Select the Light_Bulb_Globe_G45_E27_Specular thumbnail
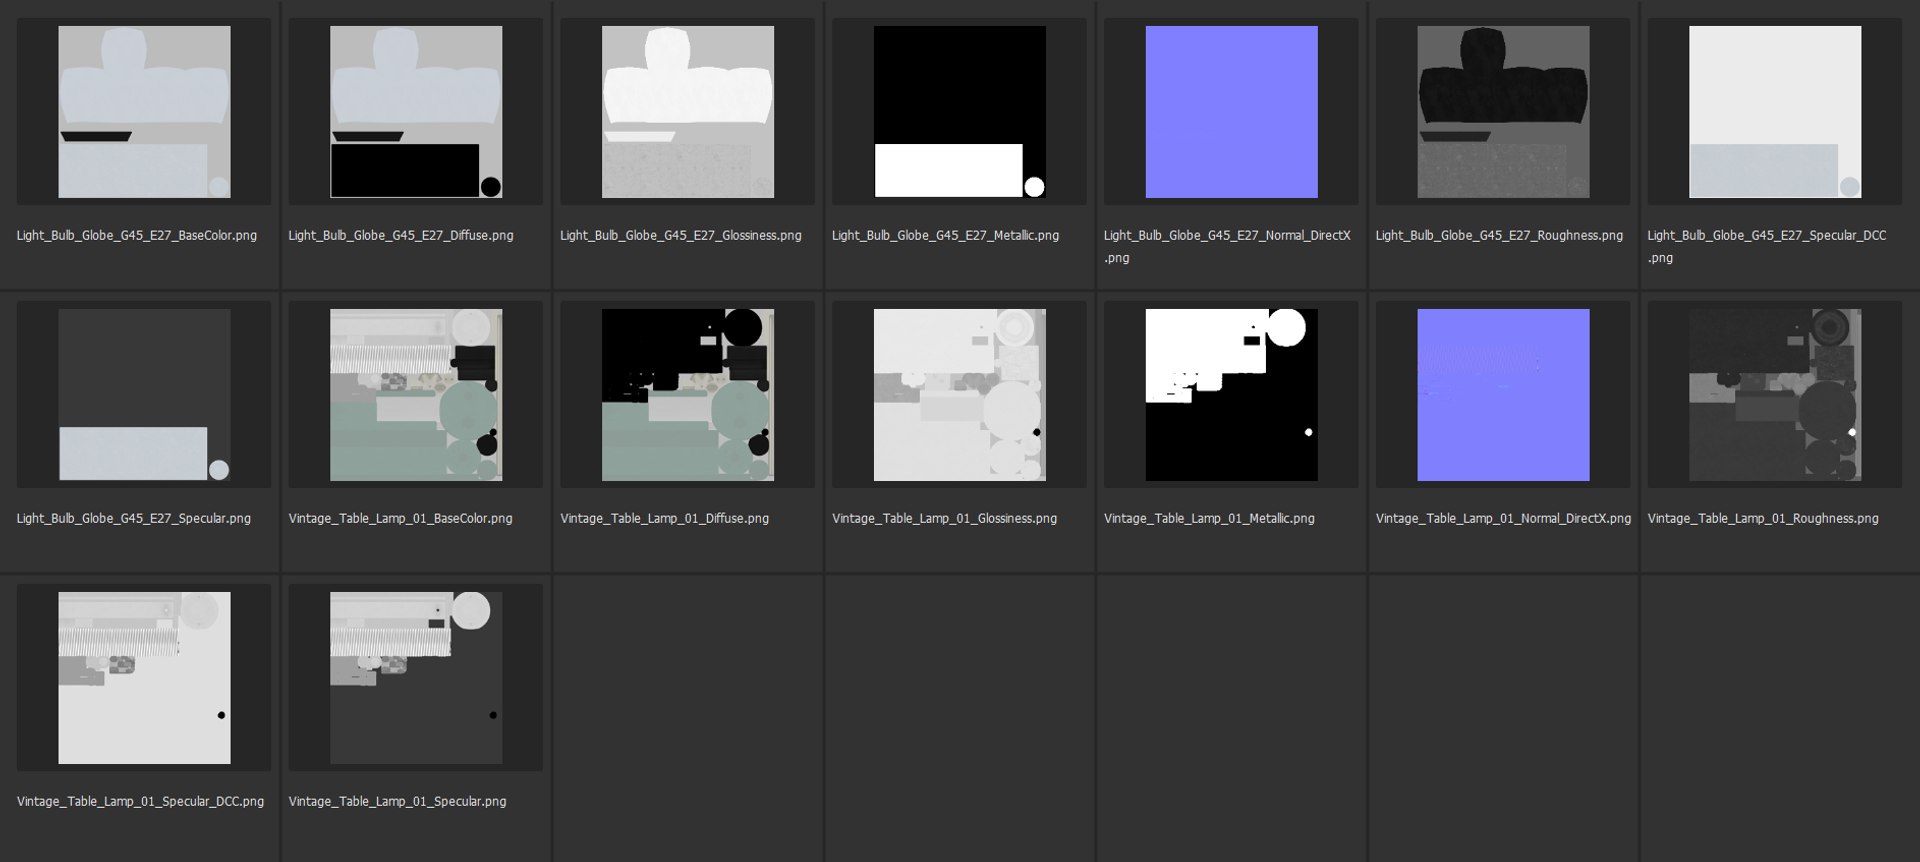This screenshot has height=862, width=1920. click(x=144, y=395)
